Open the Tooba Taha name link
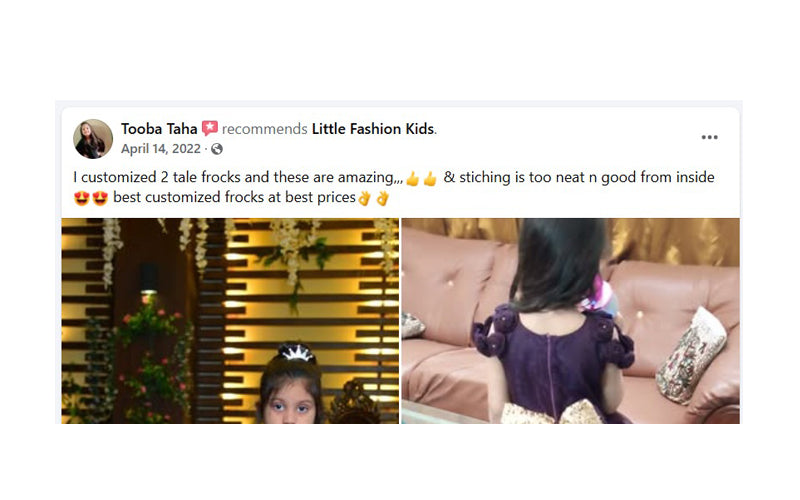Screen dimensions: 800x500 pyautogui.click(x=159, y=129)
